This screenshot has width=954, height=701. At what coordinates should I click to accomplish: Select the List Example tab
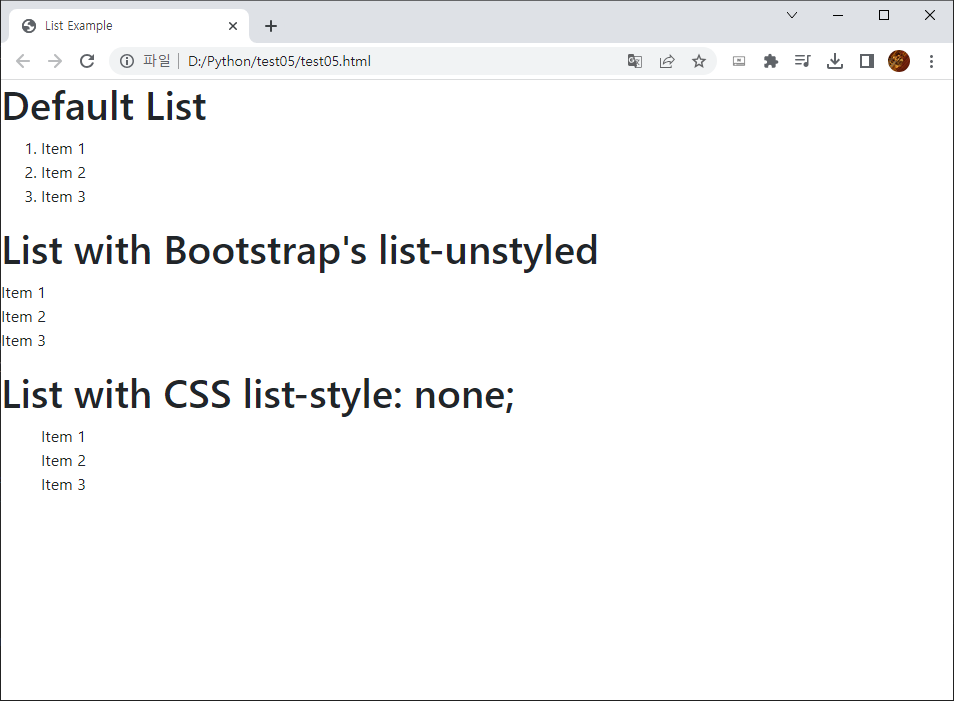pos(128,26)
